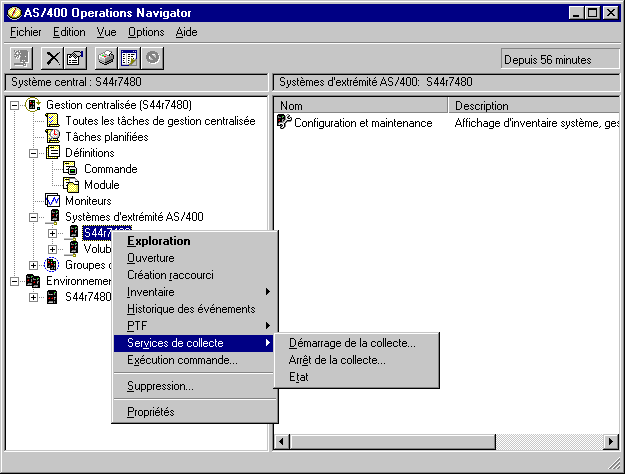This screenshot has width=625, height=474.
Task: Click the Moniteurs graph icon
Action: pyautogui.click(x=53, y=201)
